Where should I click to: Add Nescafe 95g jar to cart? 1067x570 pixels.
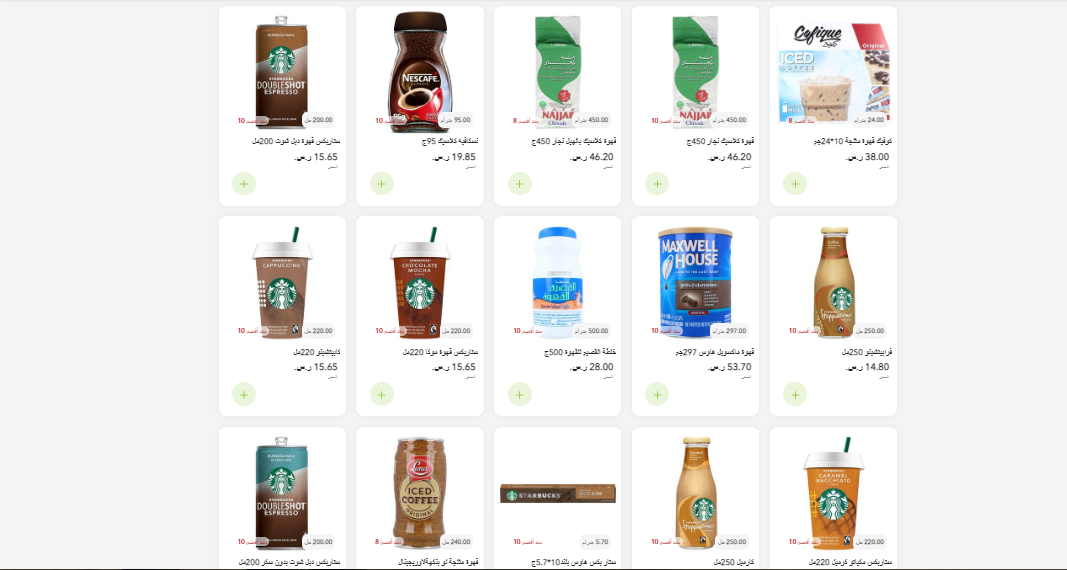(382, 184)
